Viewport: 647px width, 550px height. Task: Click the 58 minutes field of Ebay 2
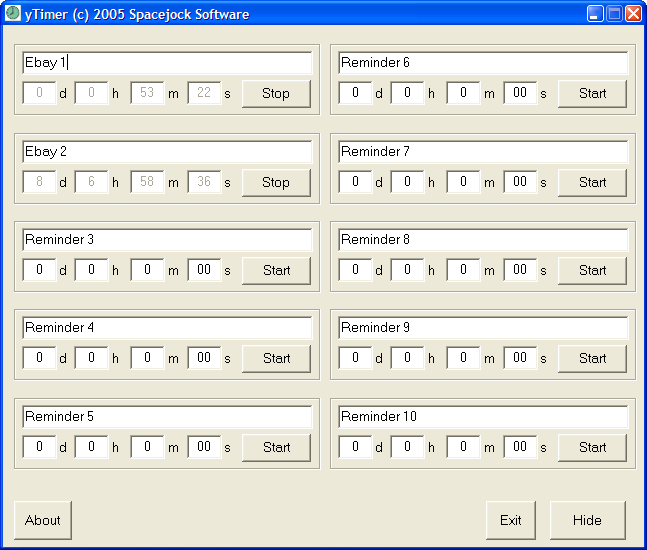147,182
